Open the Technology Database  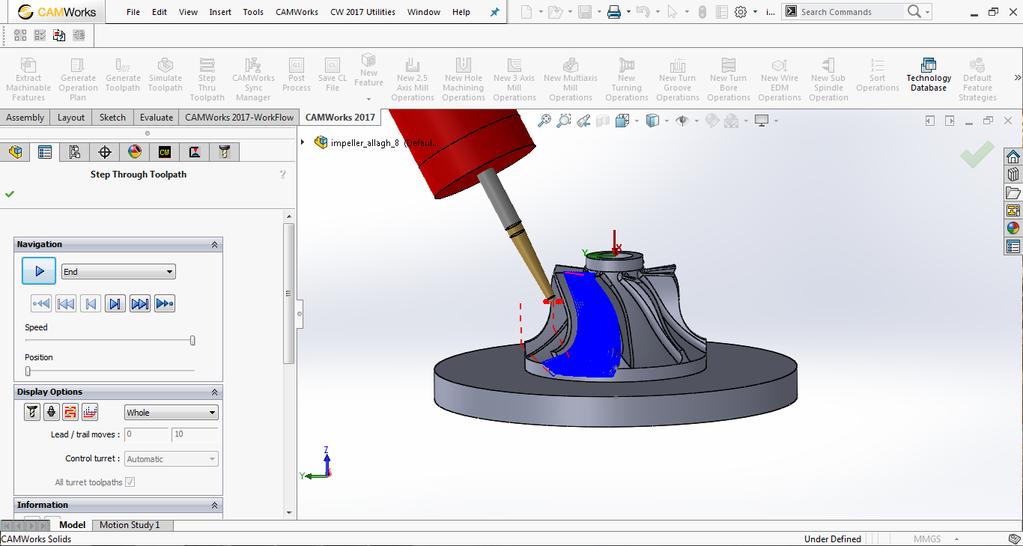928,75
